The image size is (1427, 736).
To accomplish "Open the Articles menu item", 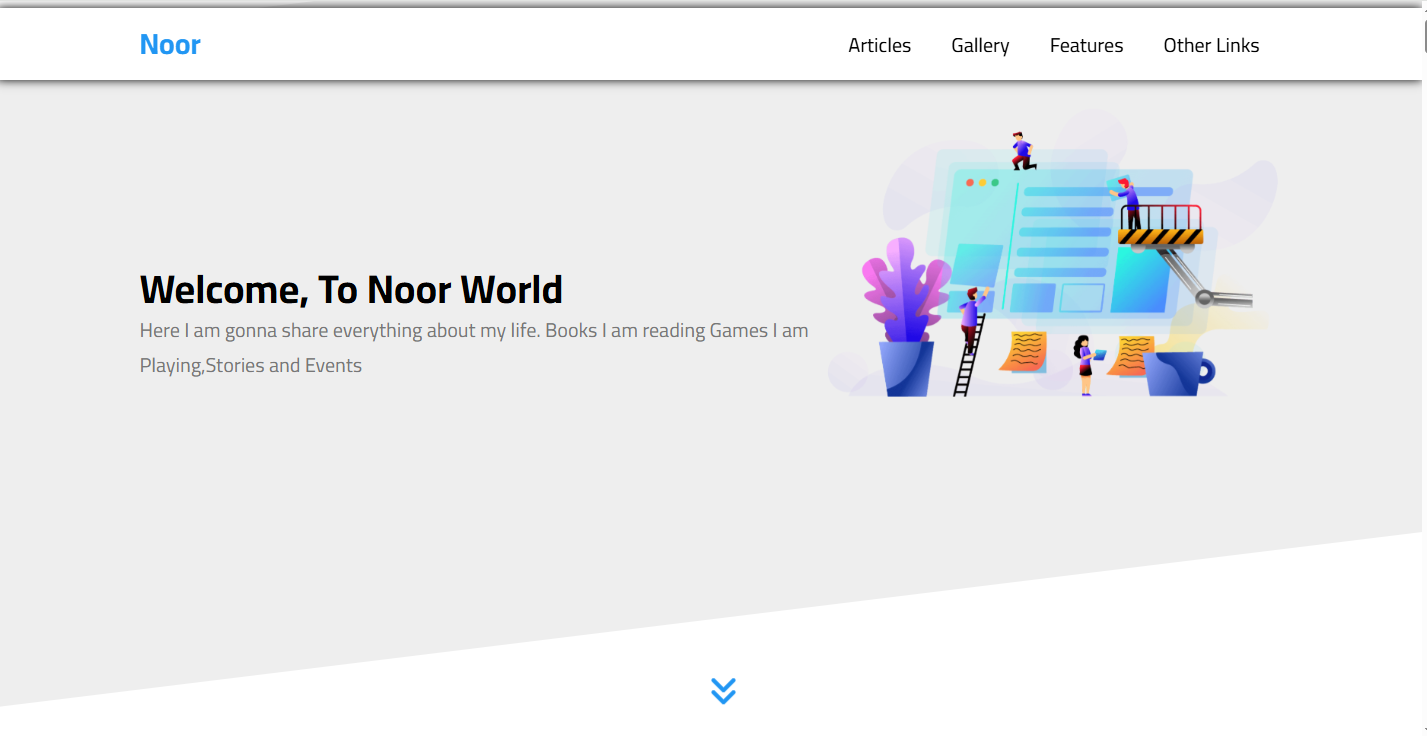I will pos(879,46).
